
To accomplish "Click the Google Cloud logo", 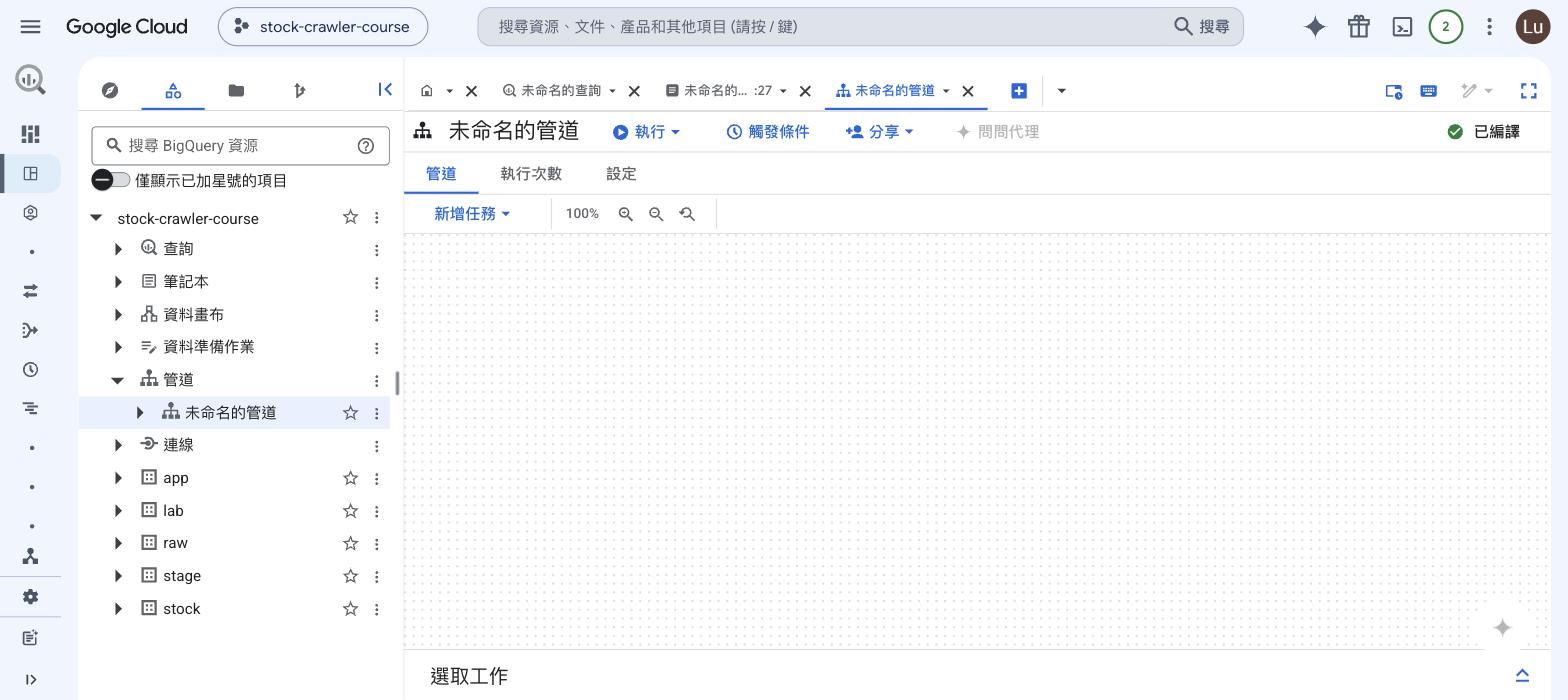I will pyautogui.click(x=127, y=27).
